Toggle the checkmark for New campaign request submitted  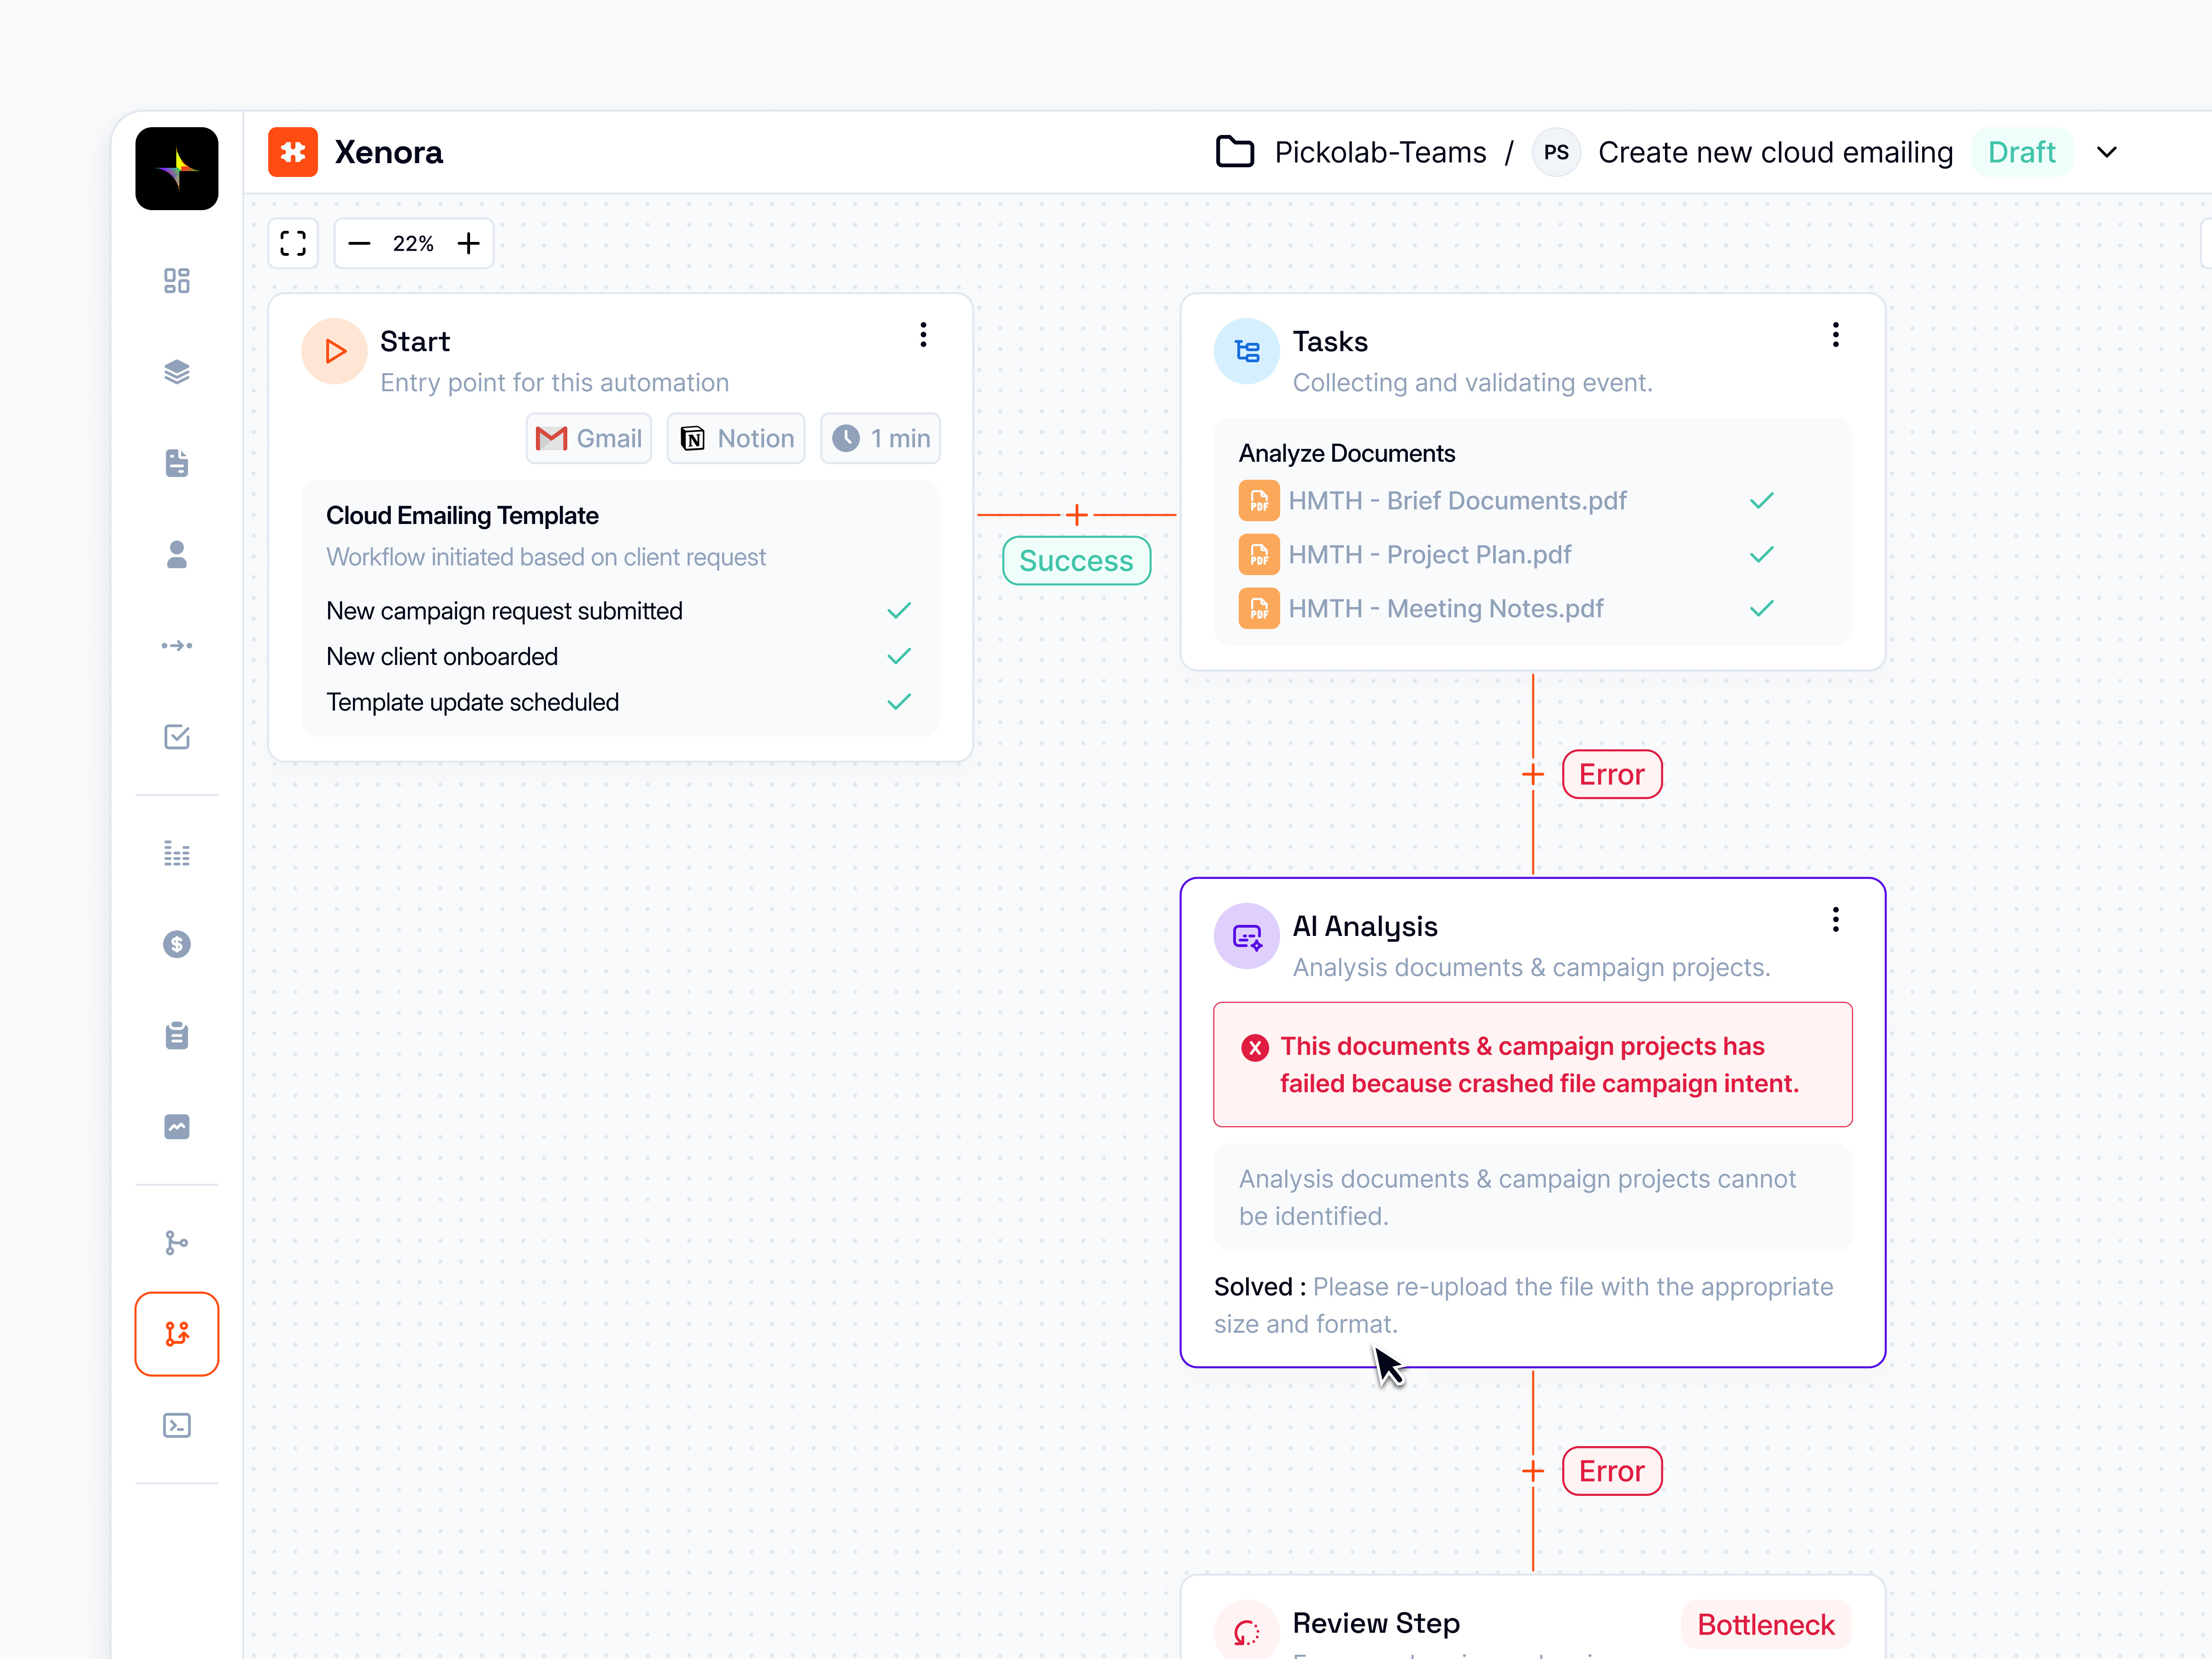coord(898,610)
